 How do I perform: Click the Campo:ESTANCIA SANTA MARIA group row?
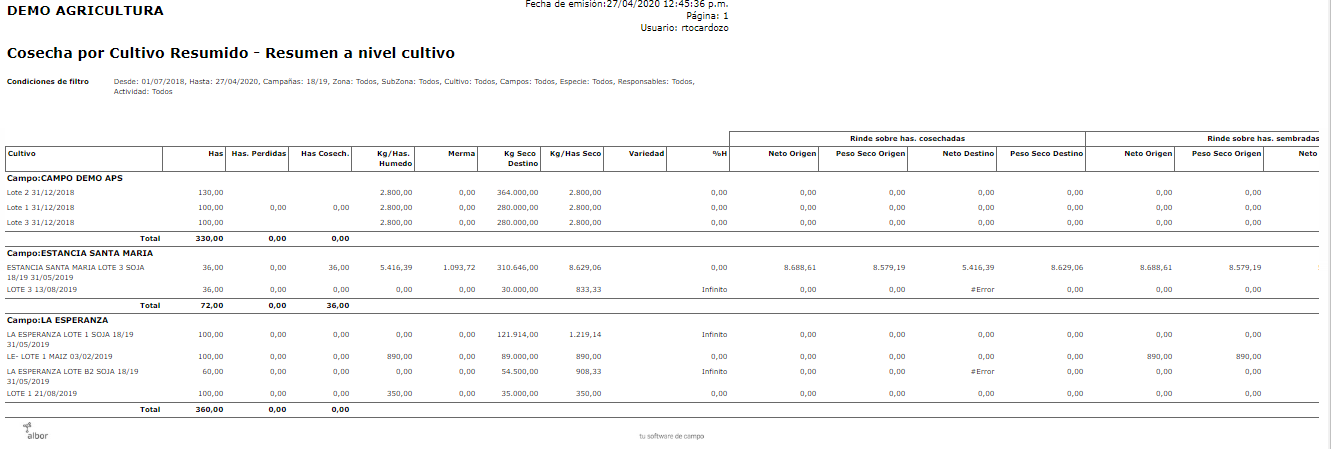pyautogui.click(x=80, y=253)
